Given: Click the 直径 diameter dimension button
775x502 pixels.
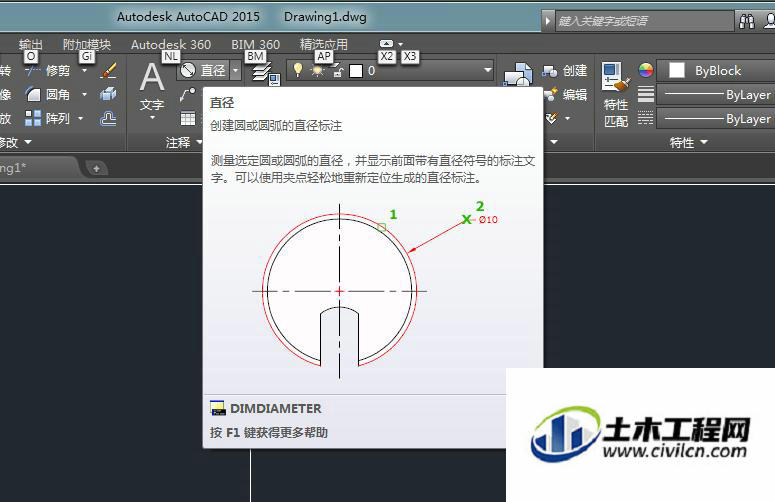Looking at the screenshot, I should [203, 71].
